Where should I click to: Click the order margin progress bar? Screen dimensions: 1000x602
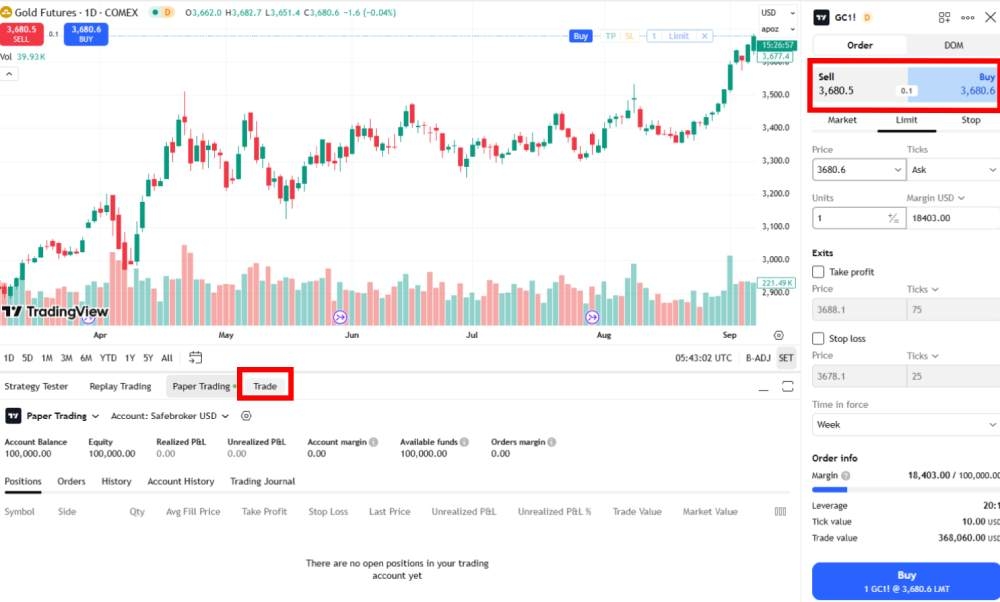coord(905,490)
